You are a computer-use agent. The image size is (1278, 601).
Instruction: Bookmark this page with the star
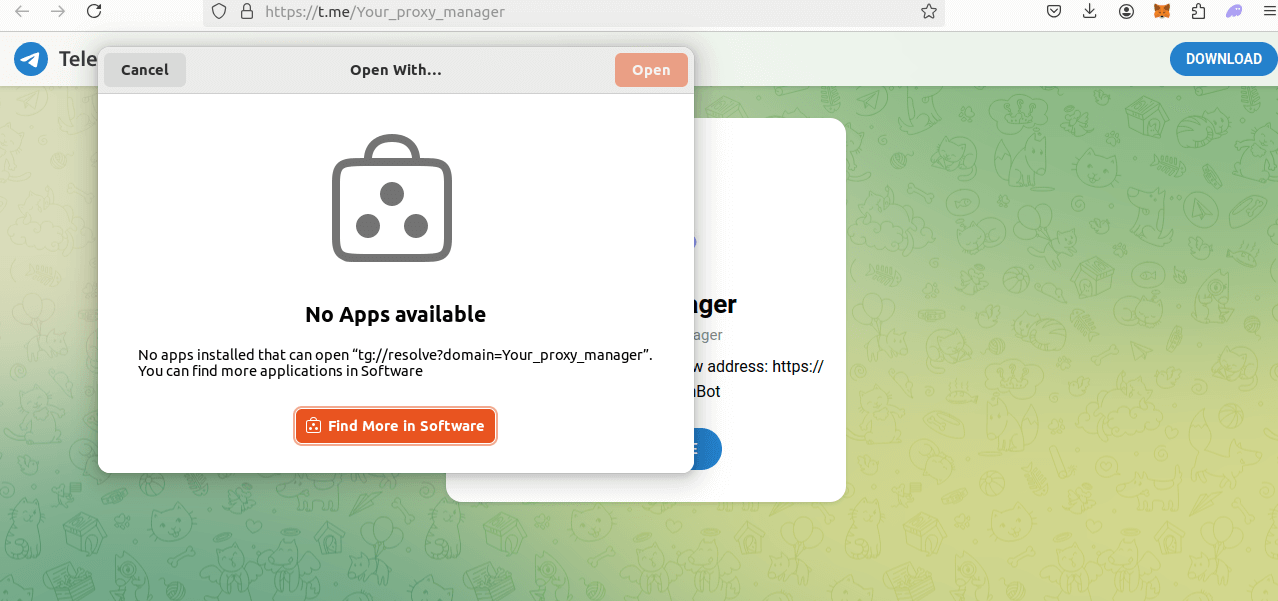click(928, 12)
